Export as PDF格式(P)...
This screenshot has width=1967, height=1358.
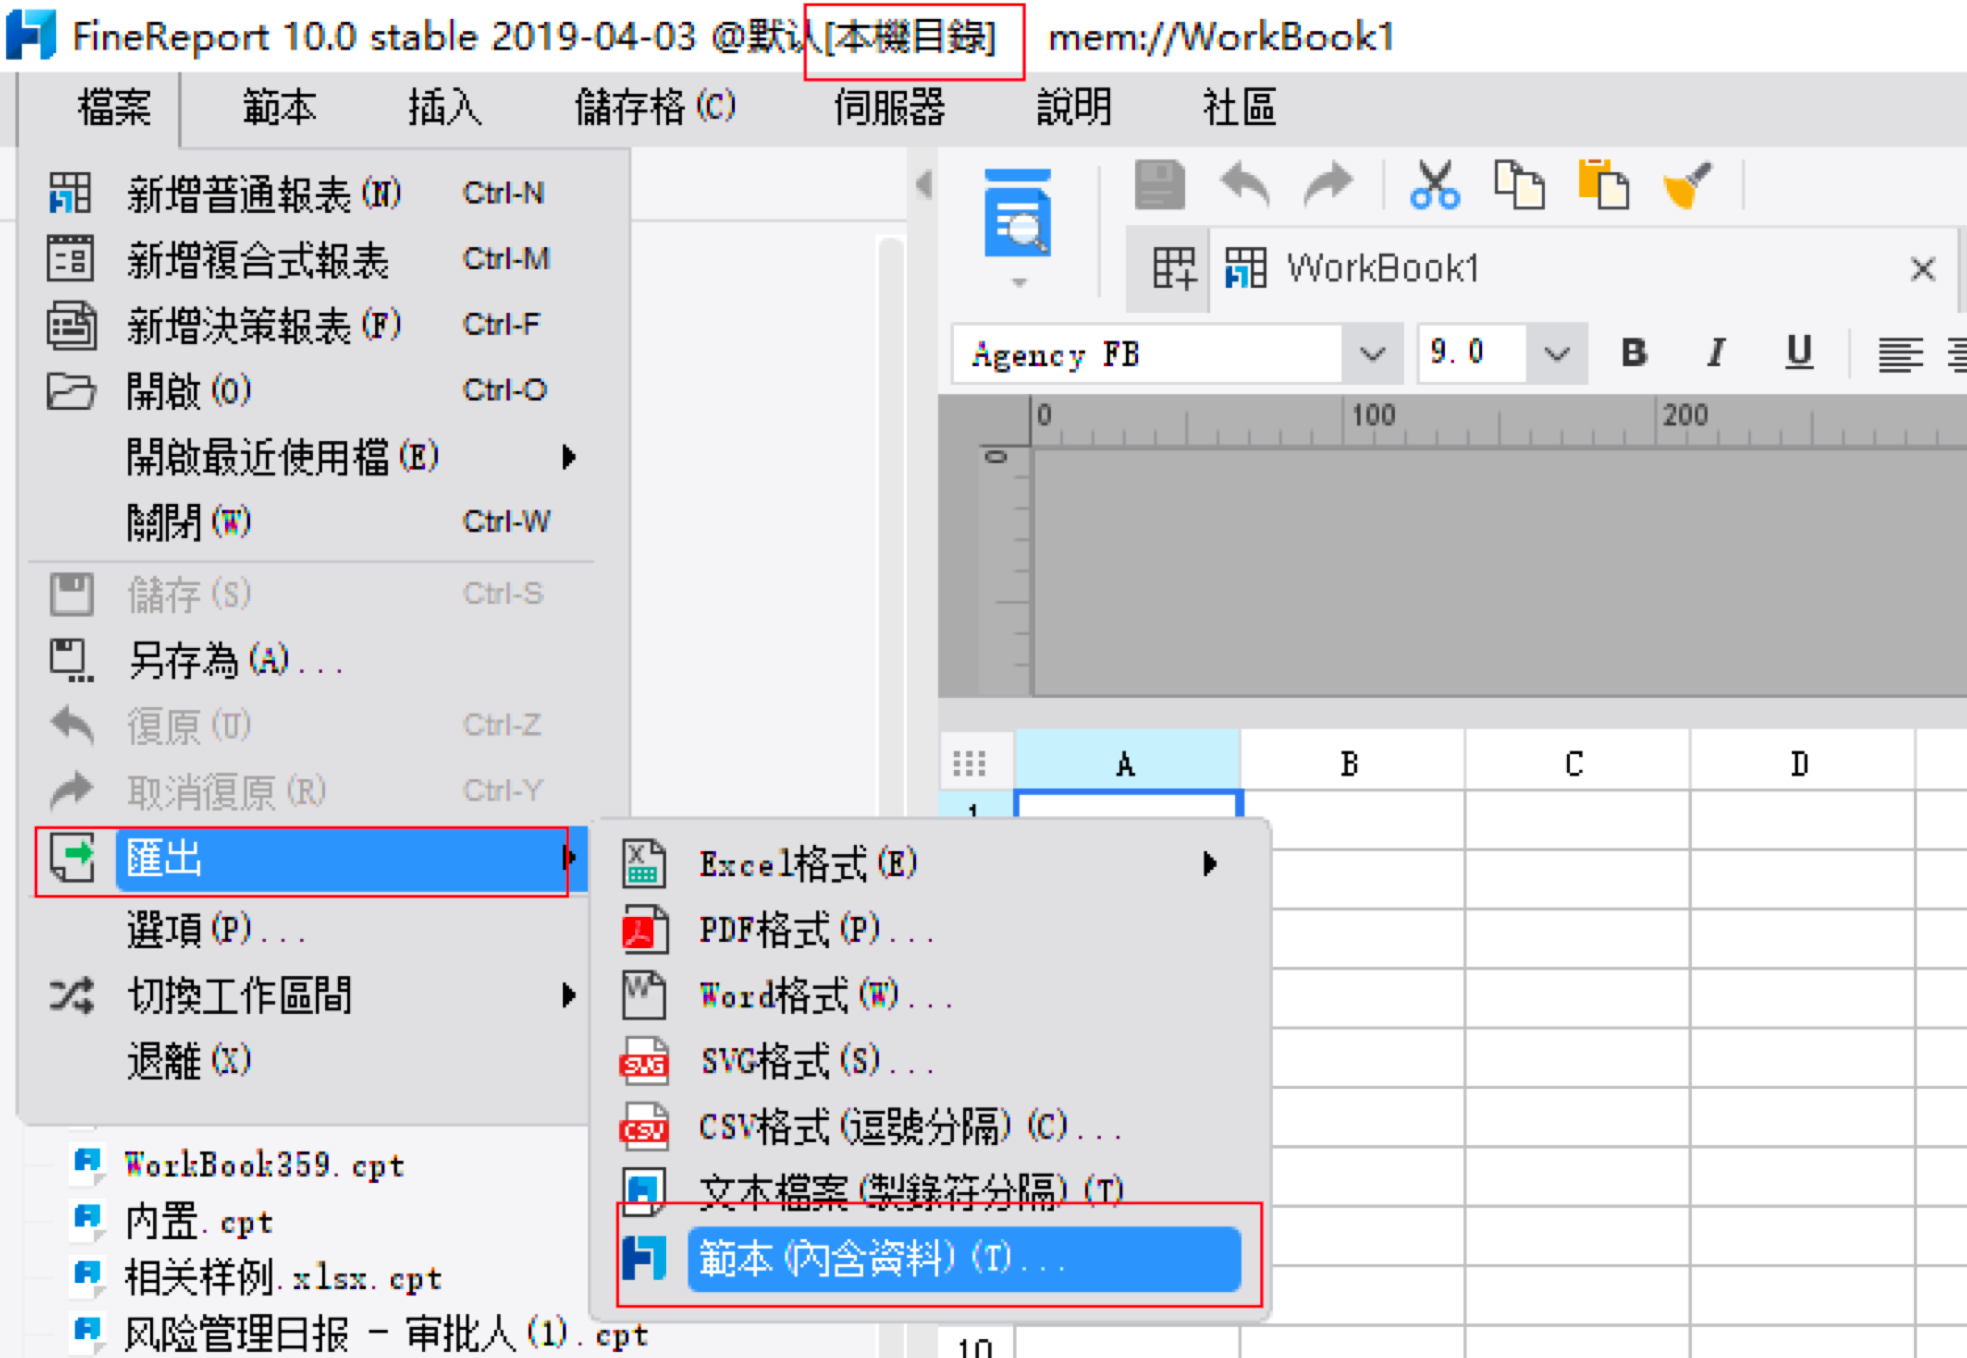coord(930,930)
